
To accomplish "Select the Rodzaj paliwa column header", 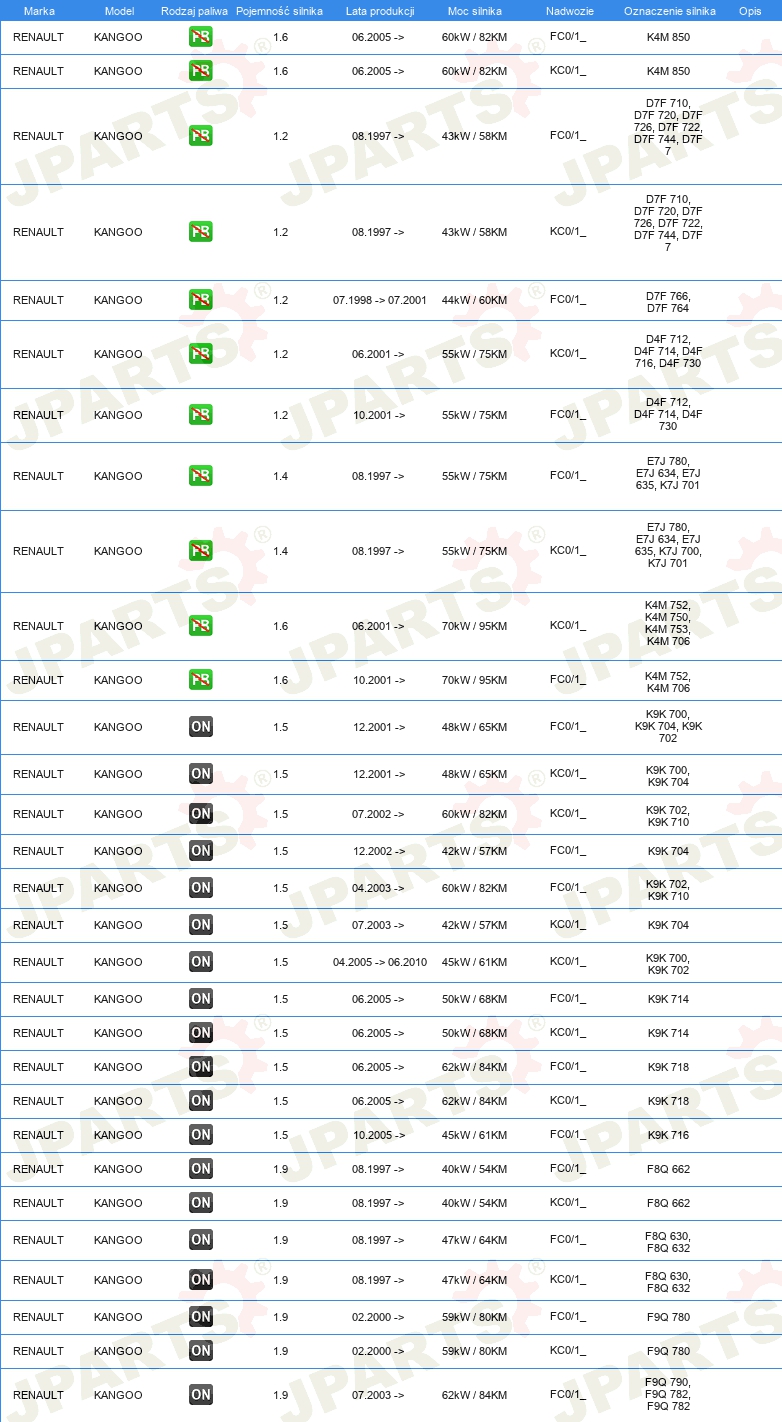I will point(194,11).
